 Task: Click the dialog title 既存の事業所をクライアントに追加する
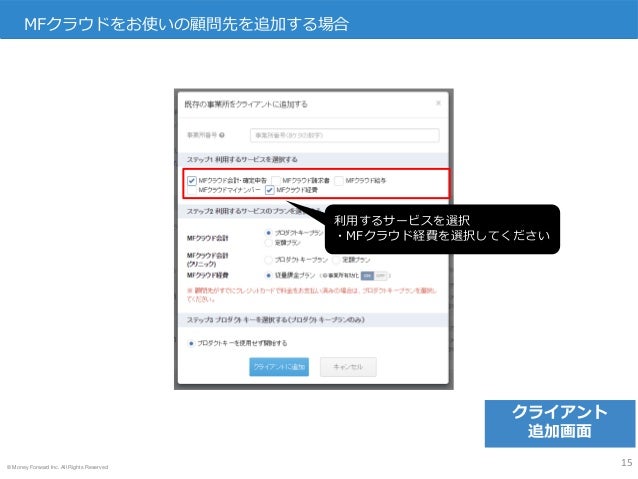pos(246,104)
